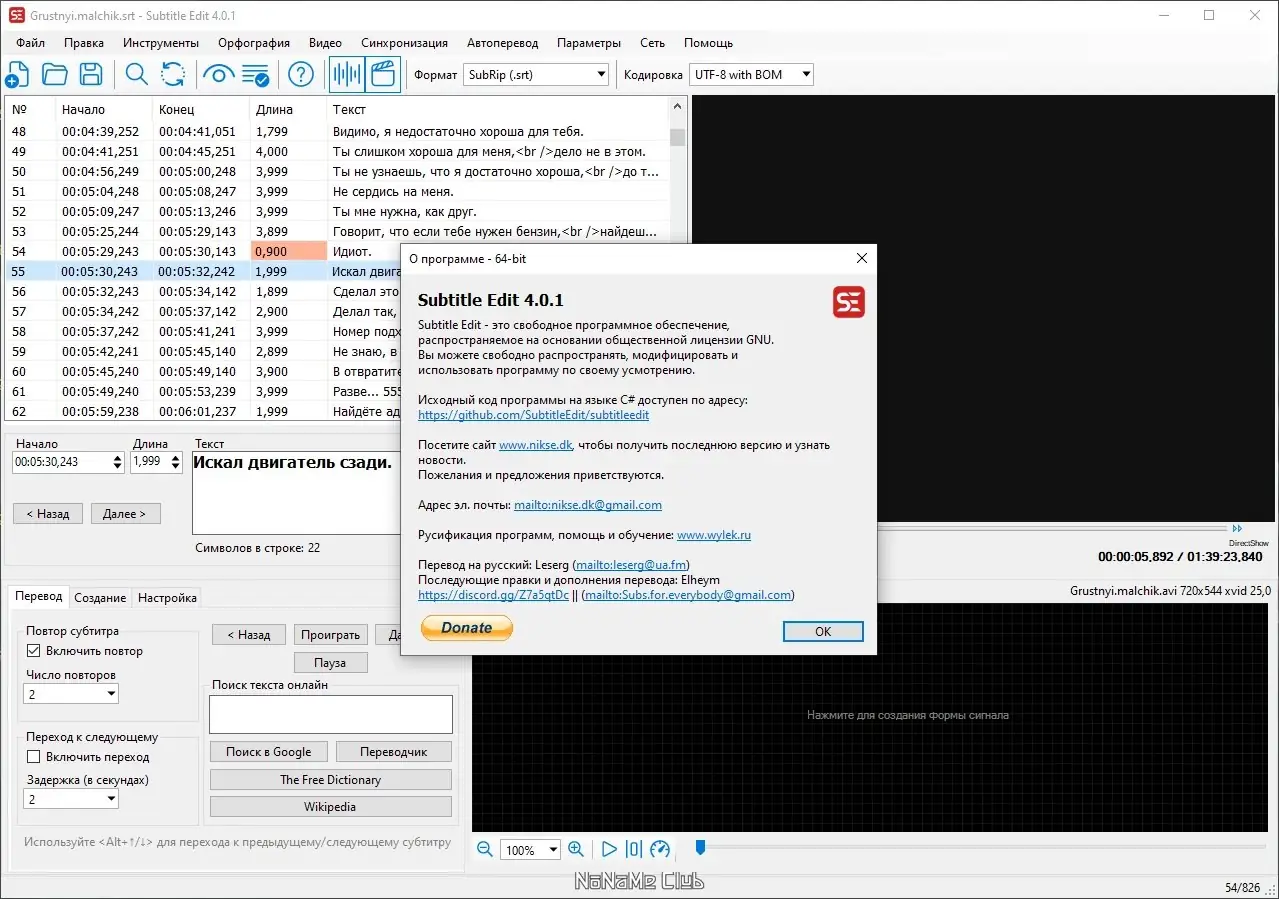Click the fast-forward icon above DirectShow label
Screen dimensions: 1279x899
coord(1237,529)
